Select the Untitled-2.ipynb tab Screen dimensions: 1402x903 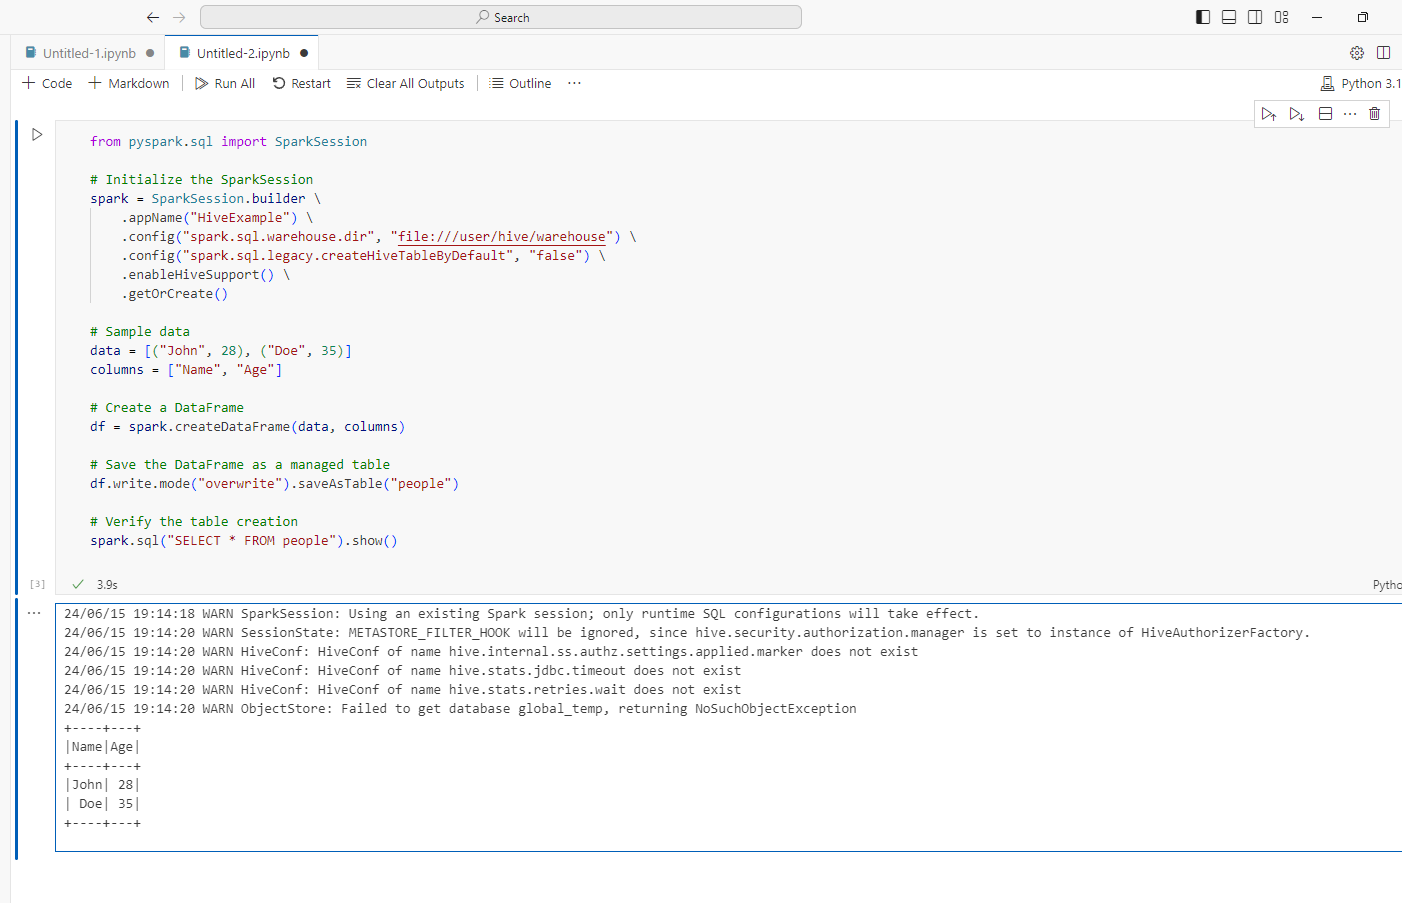[243, 53]
